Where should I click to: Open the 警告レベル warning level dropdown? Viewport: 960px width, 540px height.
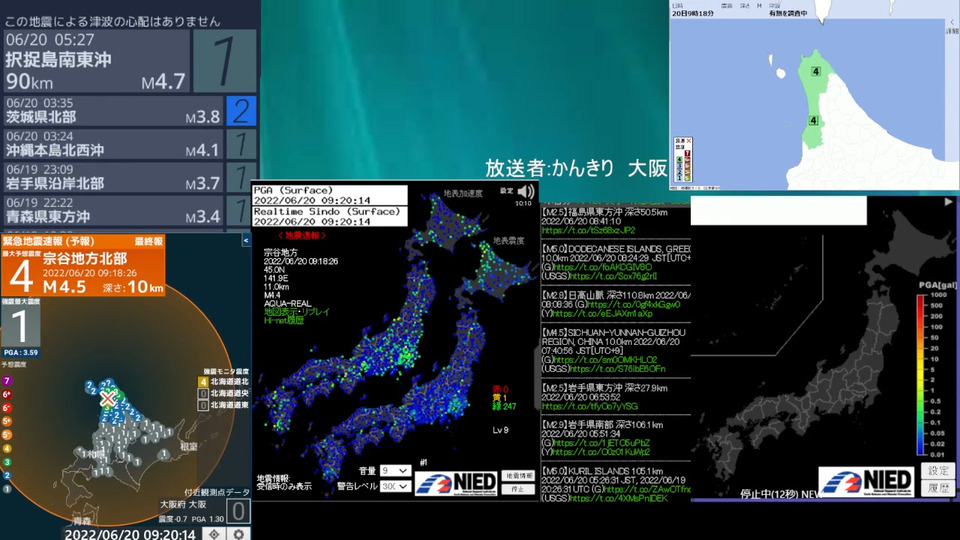pyautogui.click(x=396, y=486)
